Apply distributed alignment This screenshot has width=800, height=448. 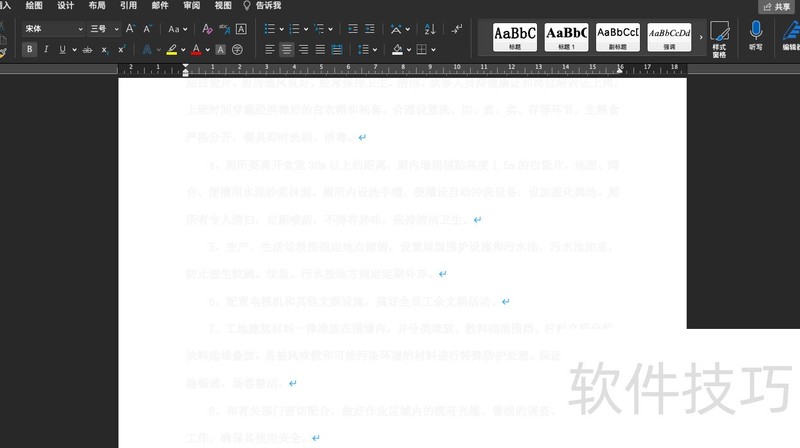[337, 49]
